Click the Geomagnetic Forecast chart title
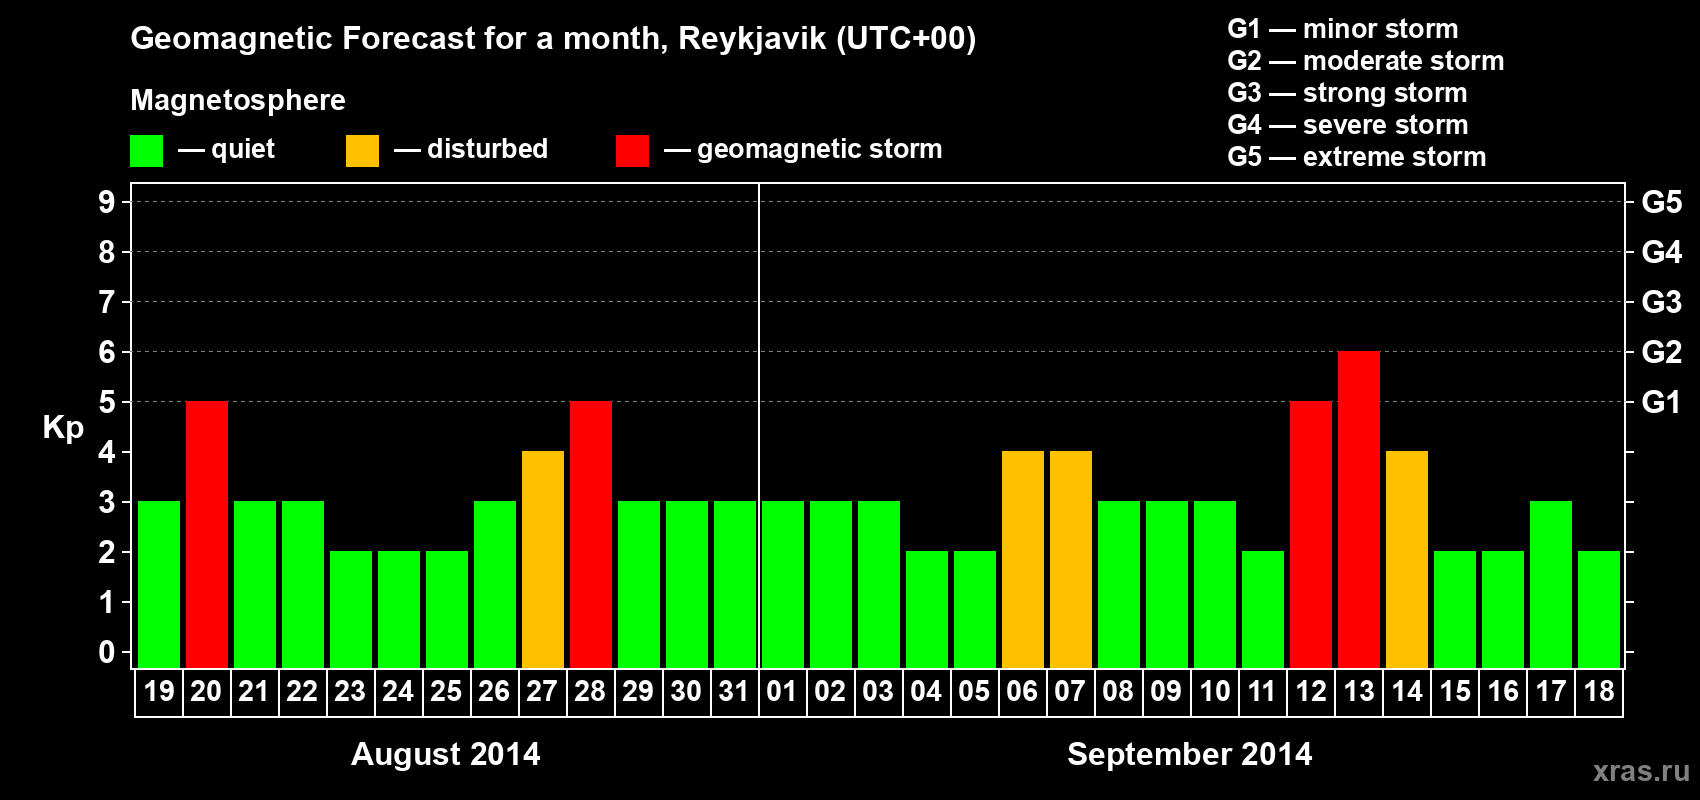 click(x=553, y=39)
